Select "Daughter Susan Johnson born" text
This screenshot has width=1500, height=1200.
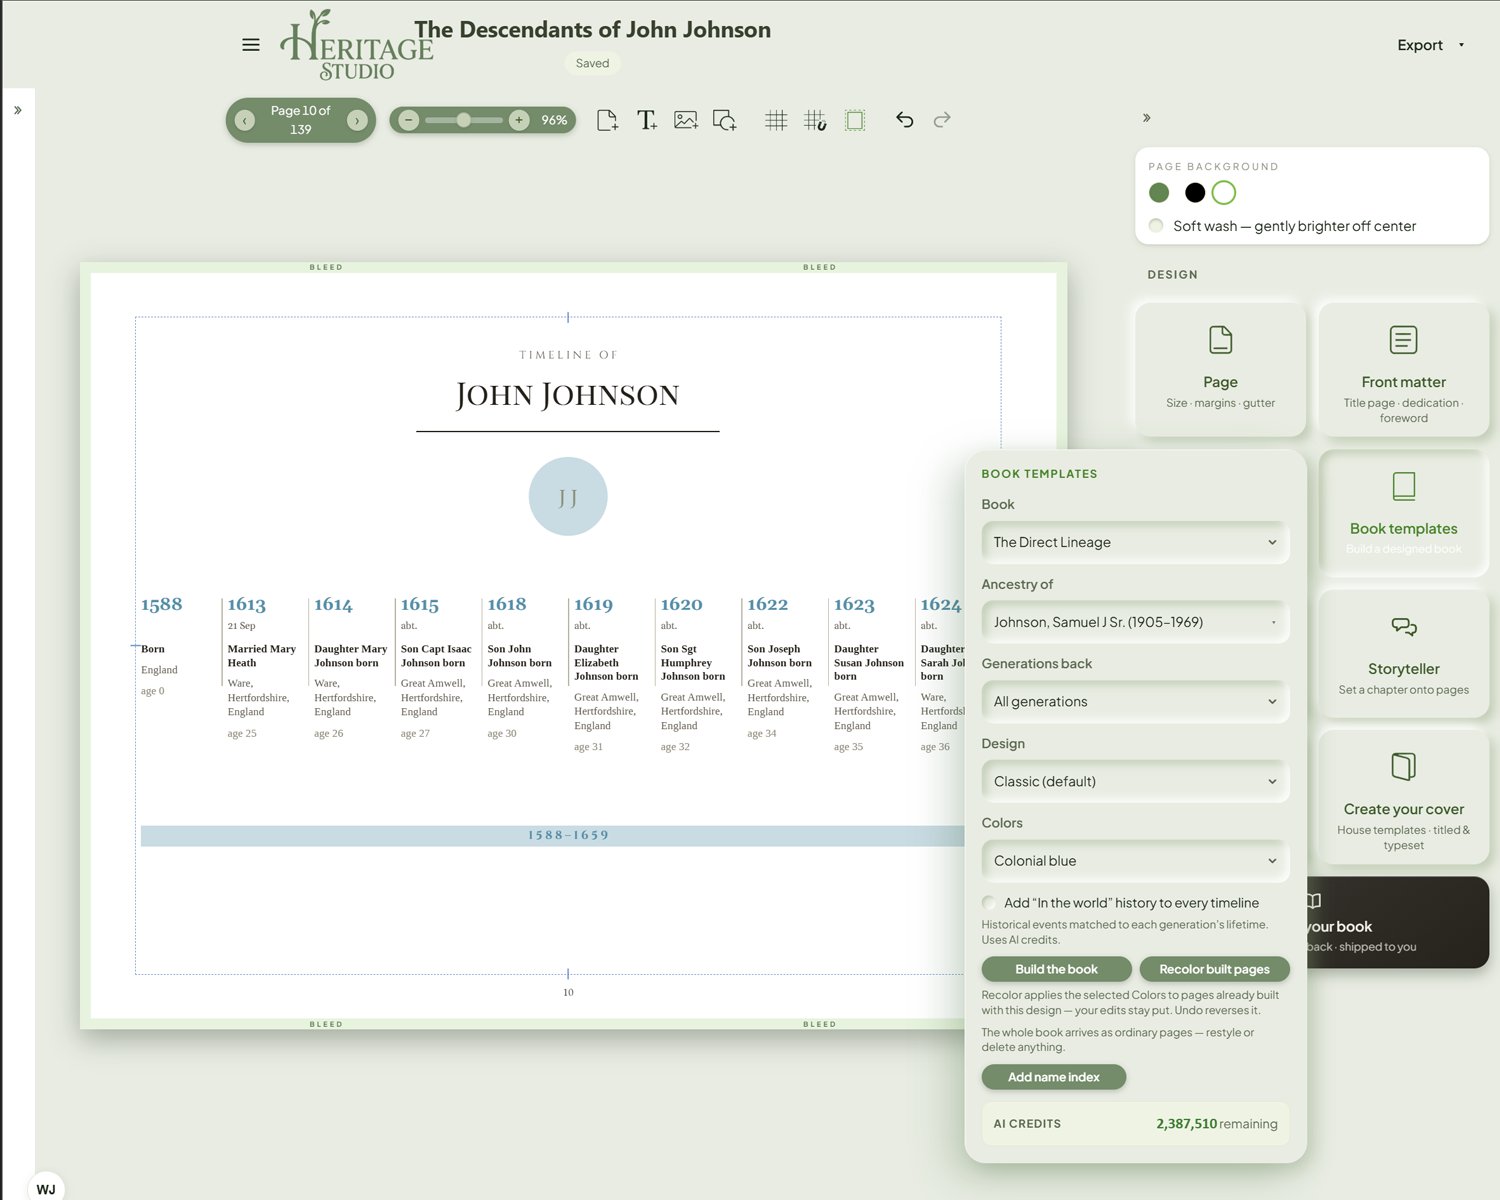869,663
